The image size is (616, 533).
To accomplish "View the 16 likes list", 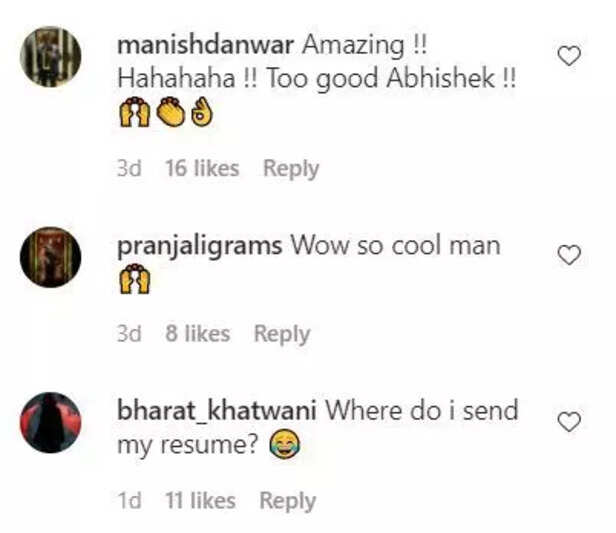I will pos(202,169).
